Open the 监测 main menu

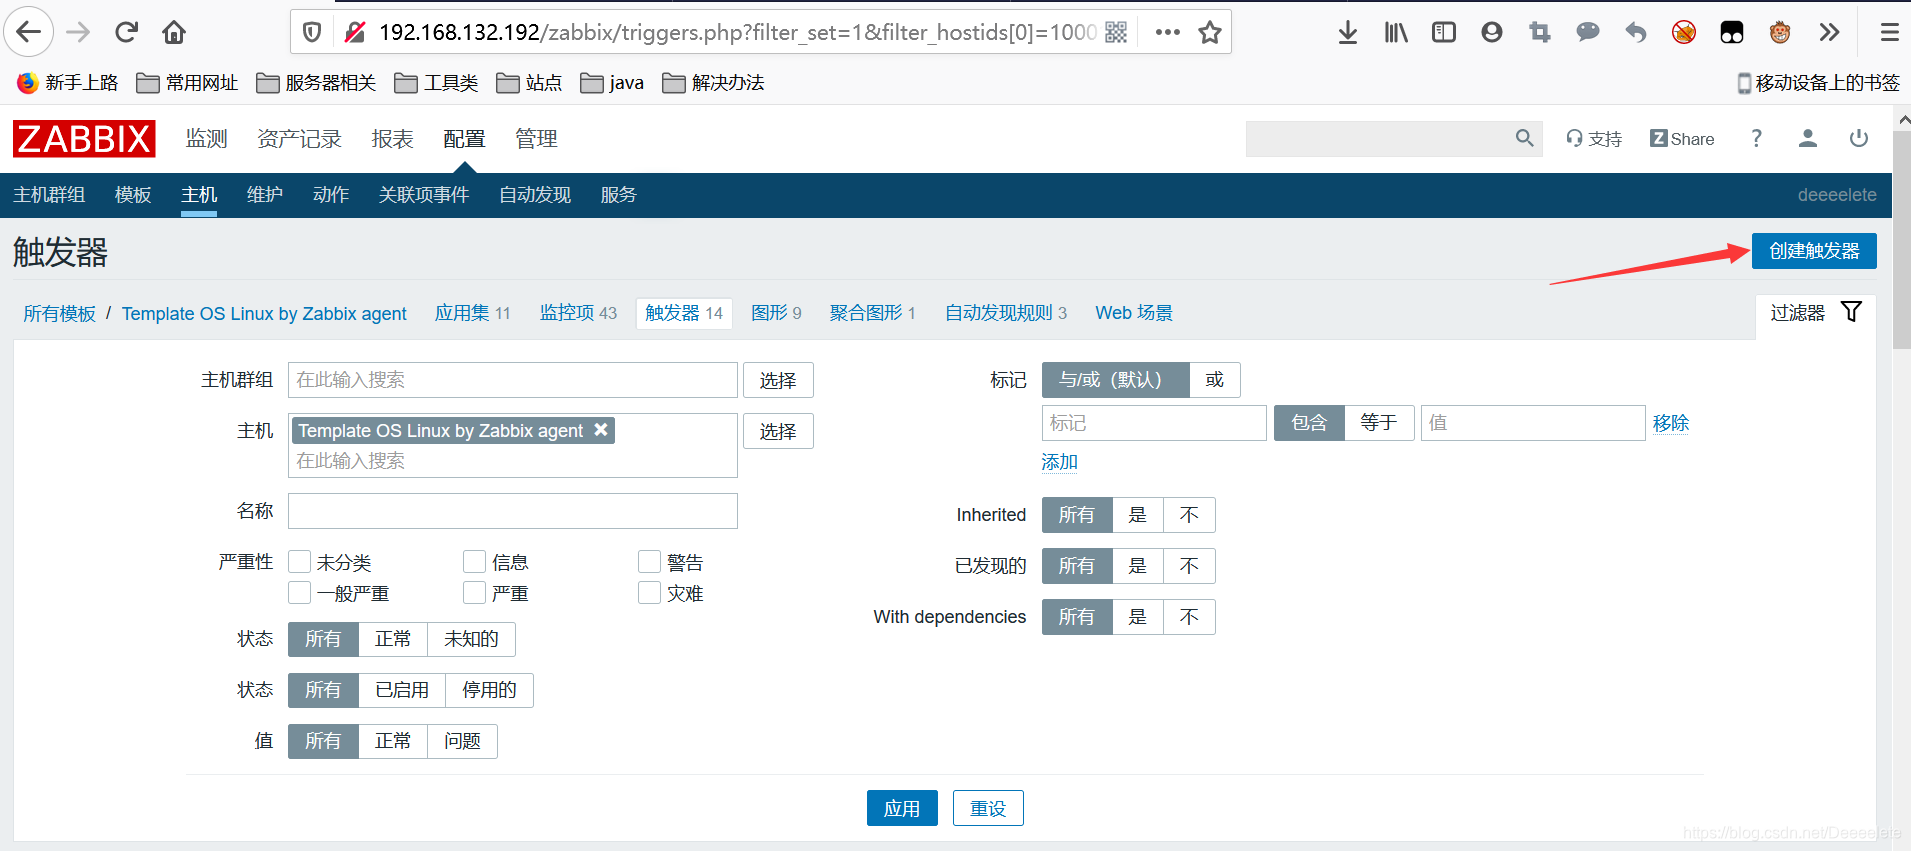coord(207,138)
